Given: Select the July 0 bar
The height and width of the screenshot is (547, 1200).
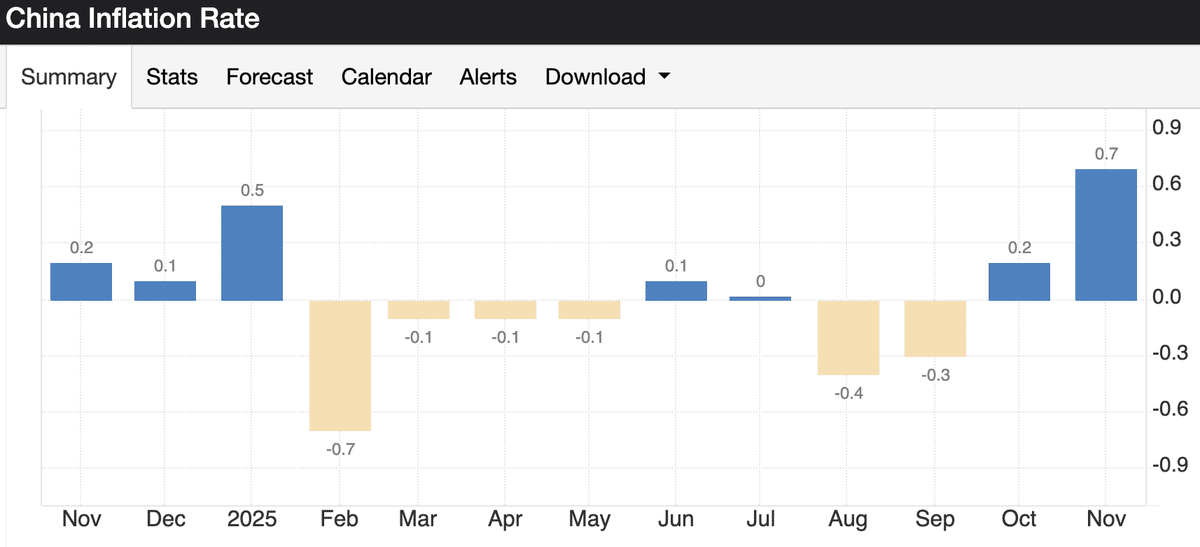Looking at the screenshot, I should 760,298.
